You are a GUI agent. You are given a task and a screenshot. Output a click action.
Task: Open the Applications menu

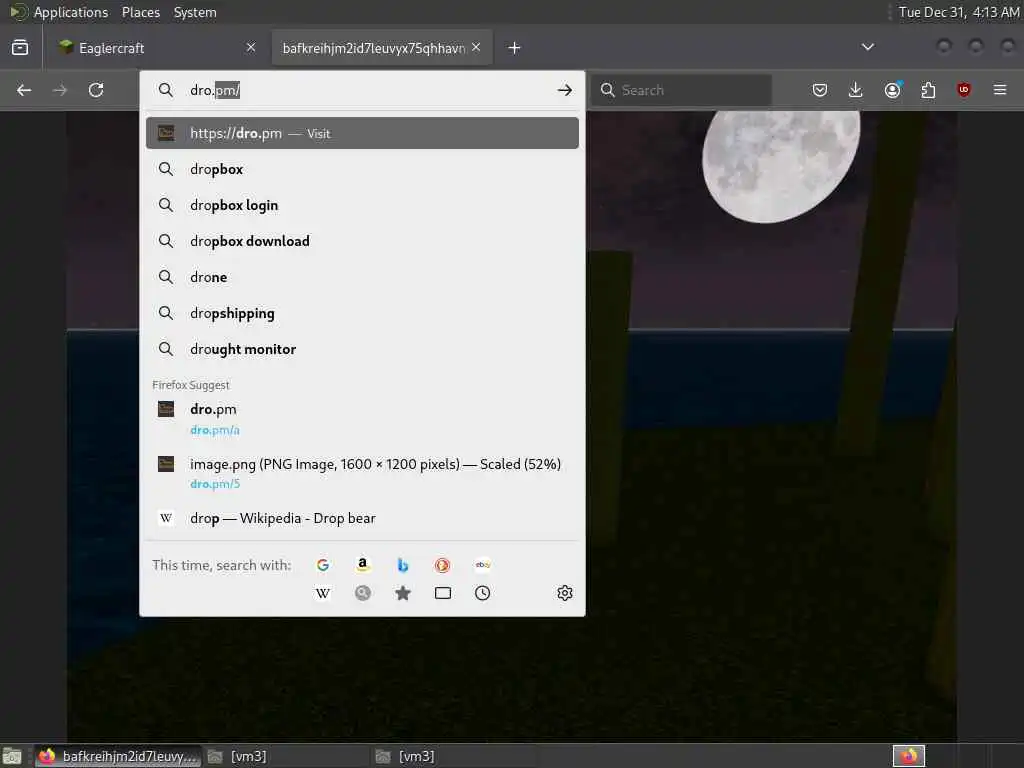(71, 12)
